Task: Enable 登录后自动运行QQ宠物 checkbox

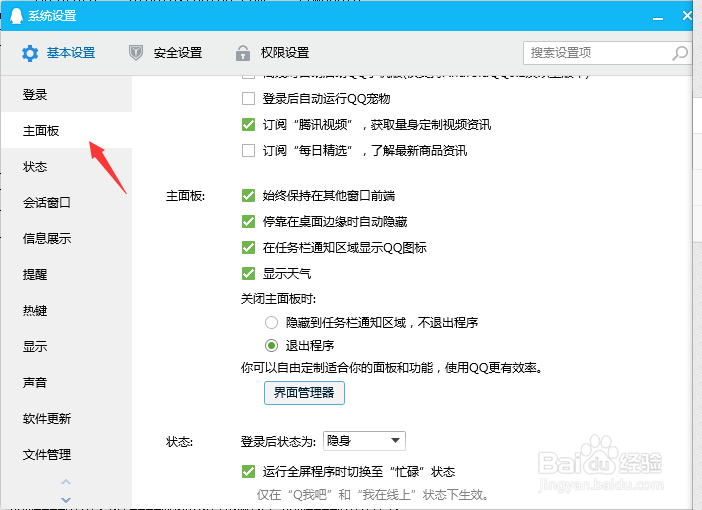Action: tap(248, 99)
